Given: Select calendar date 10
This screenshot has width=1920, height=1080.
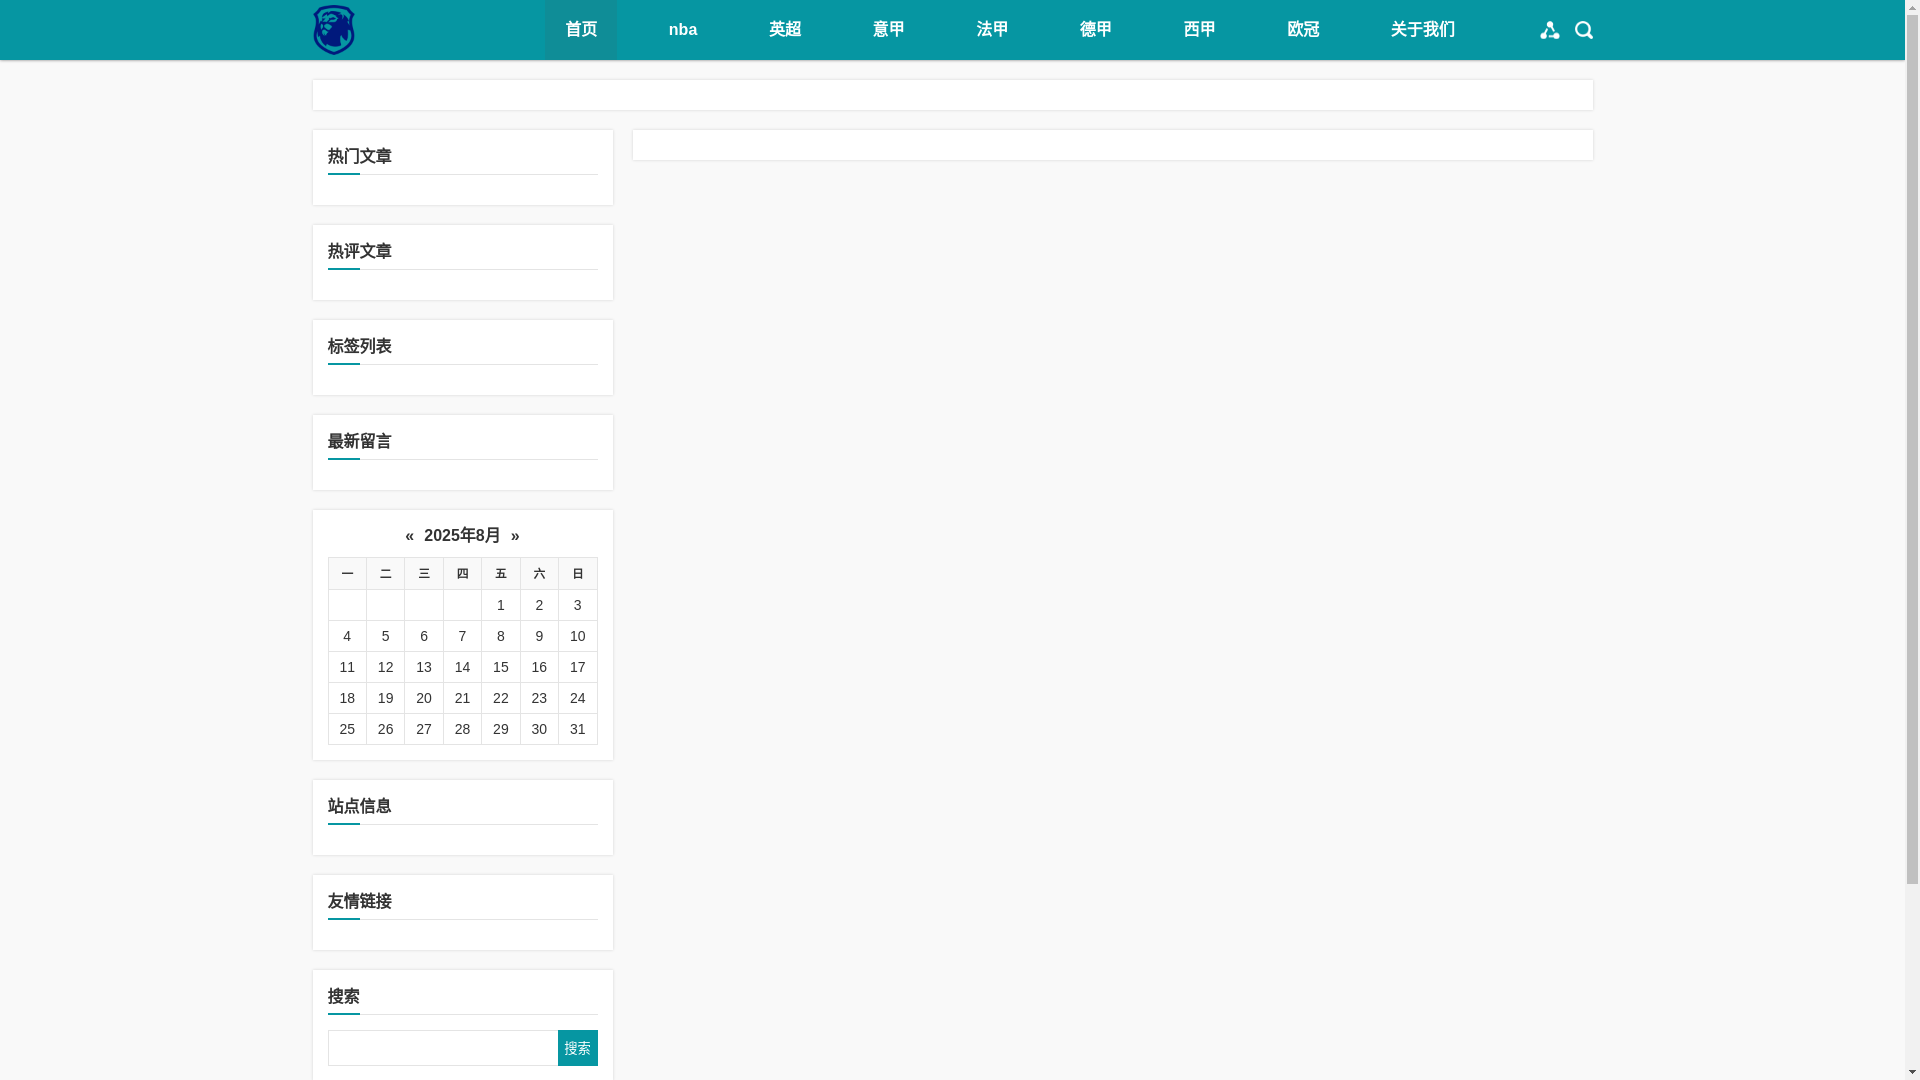Looking at the screenshot, I should (578, 636).
